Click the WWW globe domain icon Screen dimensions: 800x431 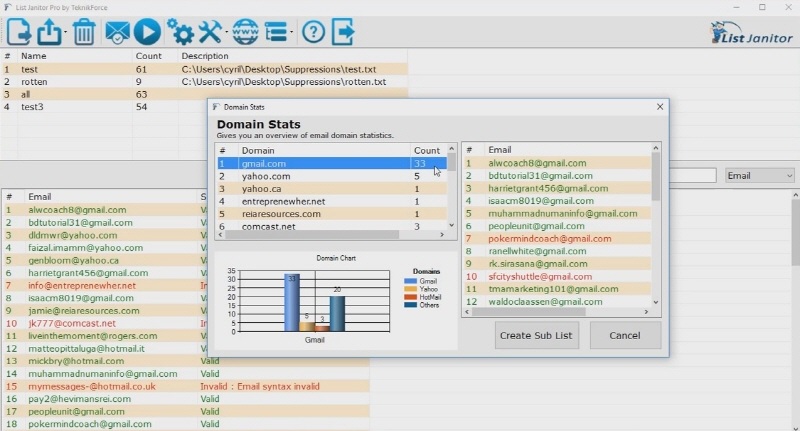pos(245,32)
